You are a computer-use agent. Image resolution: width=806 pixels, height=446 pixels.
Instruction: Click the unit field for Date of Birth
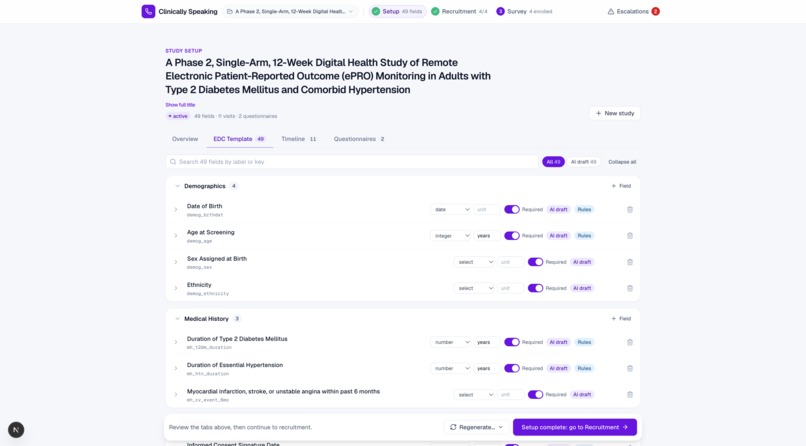(487, 210)
